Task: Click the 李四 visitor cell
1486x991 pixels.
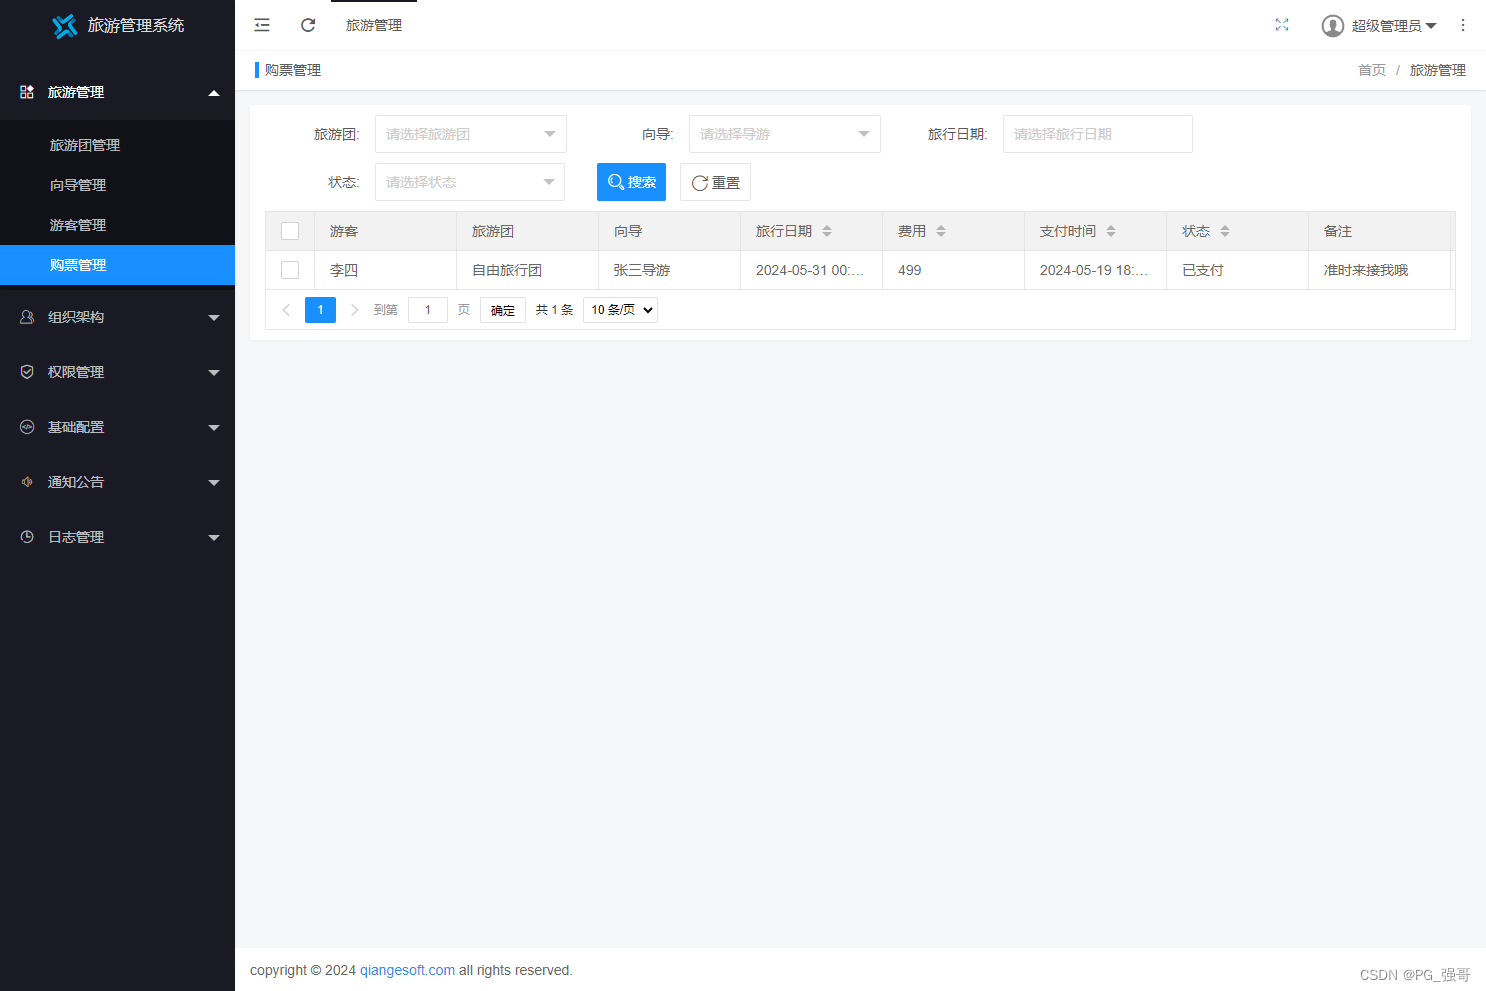Action: point(385,270)
